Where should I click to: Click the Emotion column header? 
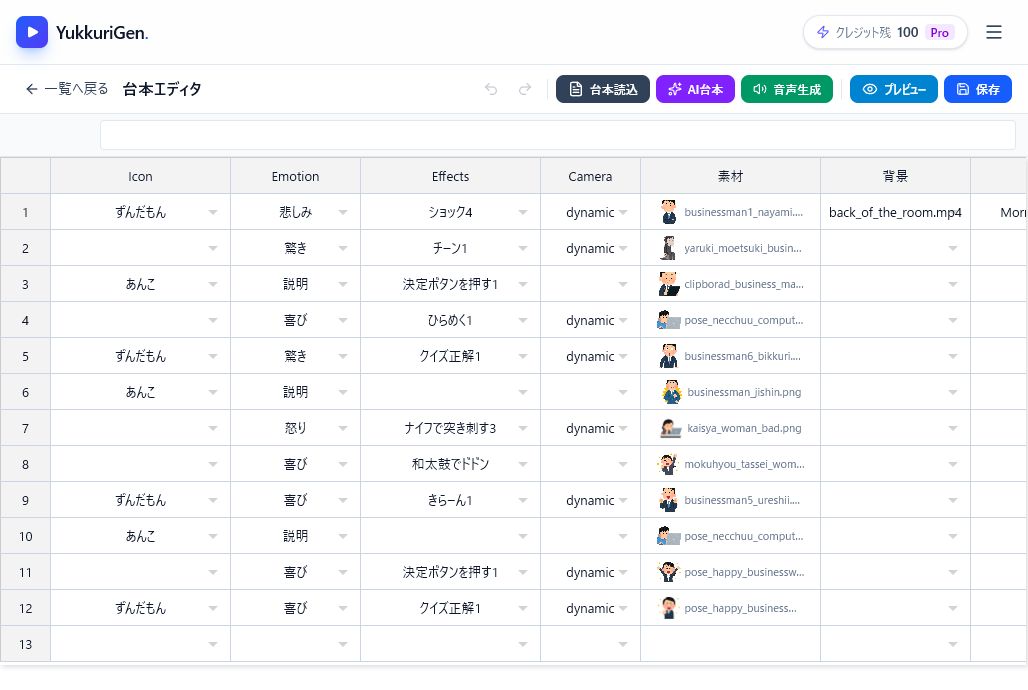295,176
